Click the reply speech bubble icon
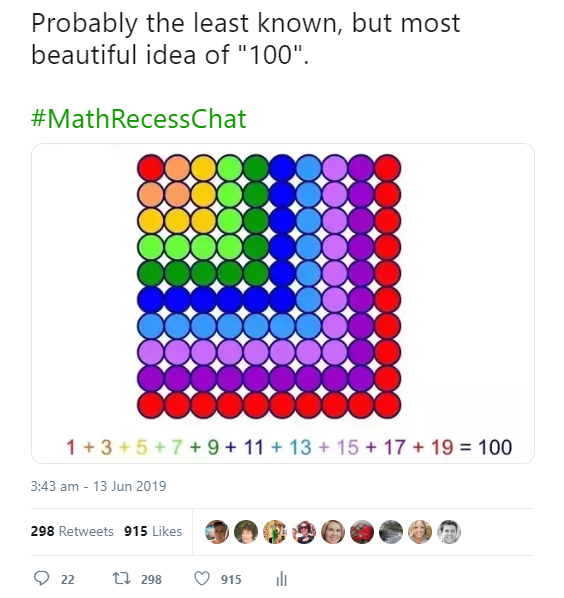The height and width of the screenshot is (598, 564). click(41, 578)
